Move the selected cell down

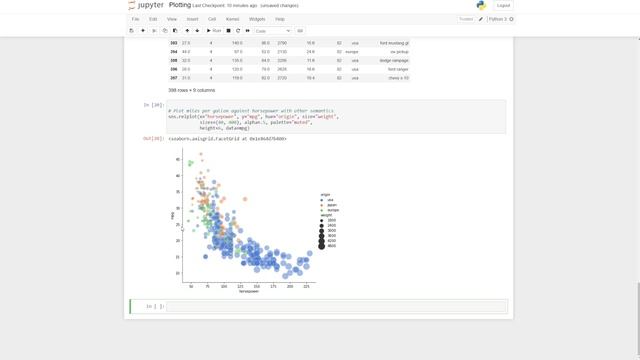click(197, 31)
